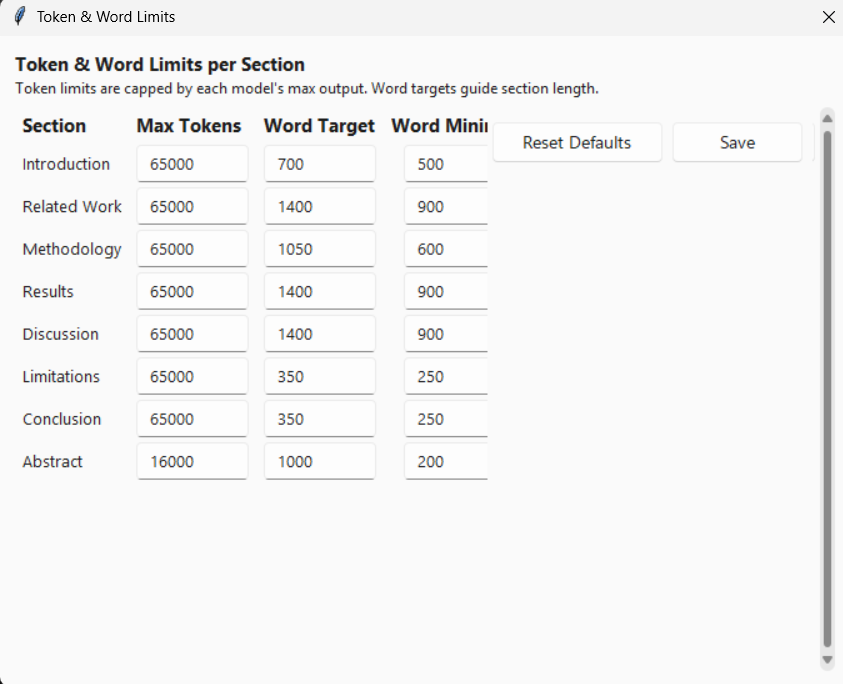
Task: Edit Conclusion Word Minimum field
Action: point(446,419)
